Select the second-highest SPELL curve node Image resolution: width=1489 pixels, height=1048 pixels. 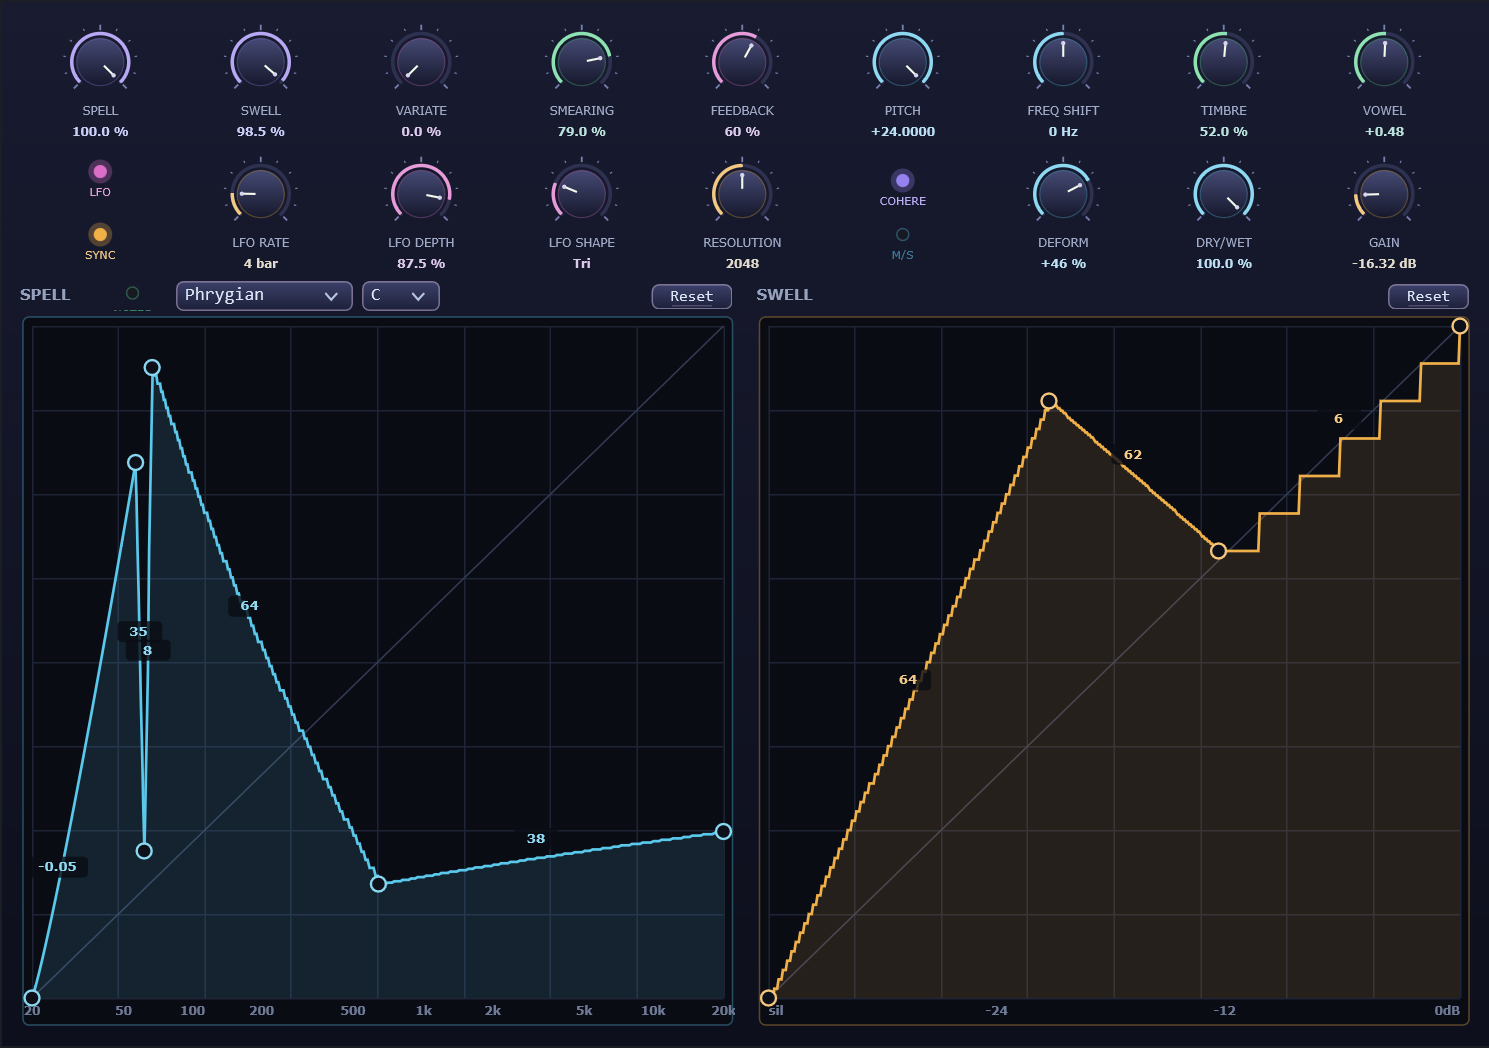(x=136, y=462)
